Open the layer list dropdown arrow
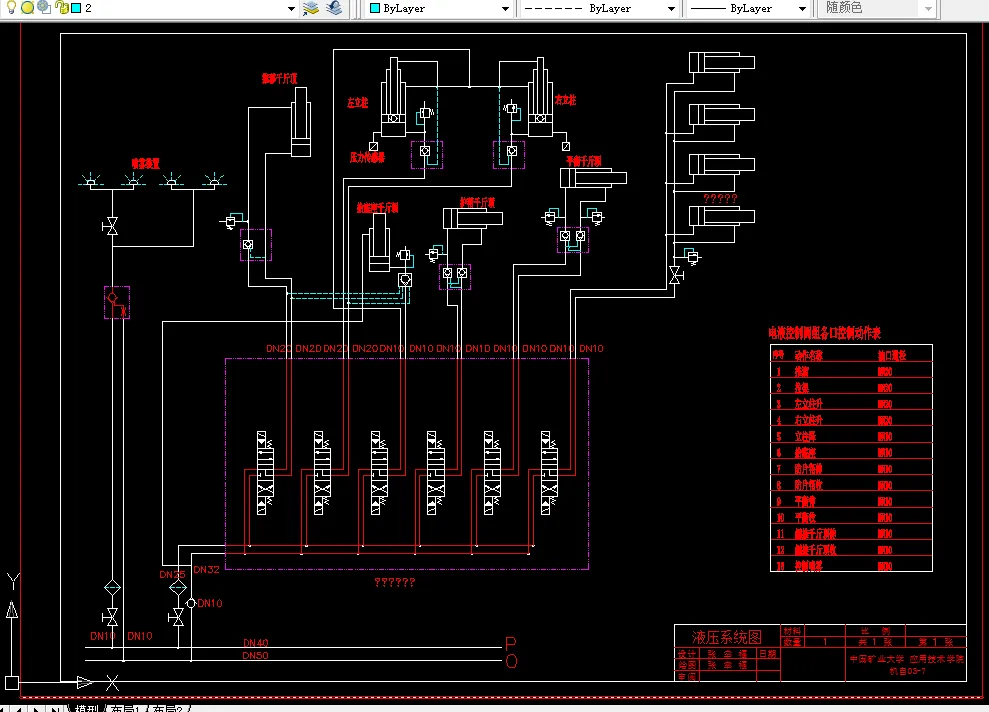 (x=291, y=9)
